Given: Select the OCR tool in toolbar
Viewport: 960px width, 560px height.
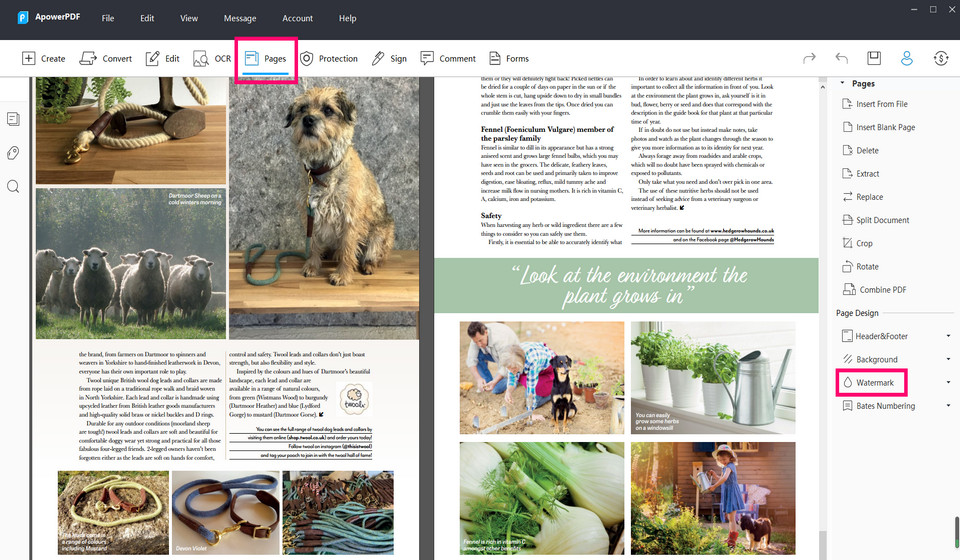Looking at the screenshot, I should click(x=212, y=58).
